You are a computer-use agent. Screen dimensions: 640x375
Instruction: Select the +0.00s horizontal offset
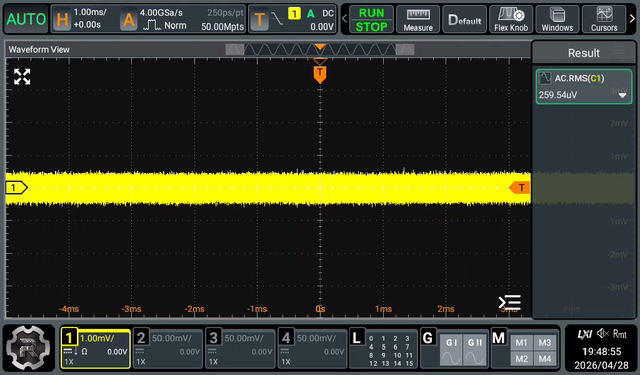(87, 25)
